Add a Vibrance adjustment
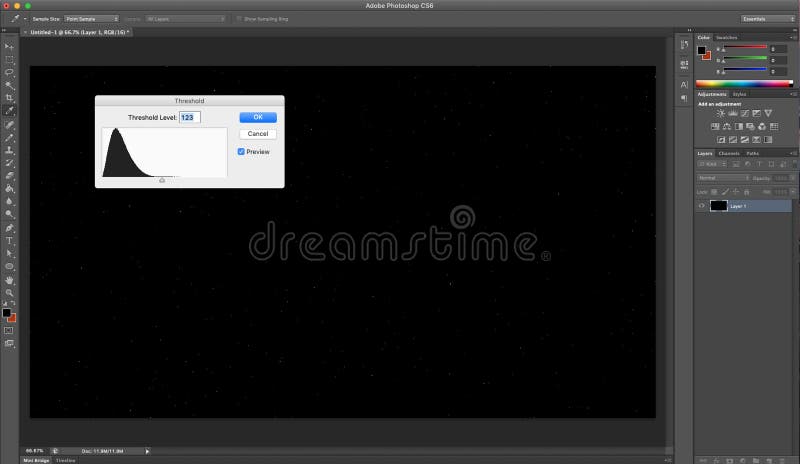The height and width of the screenshot is (464, 800). [x=768, y=113]
